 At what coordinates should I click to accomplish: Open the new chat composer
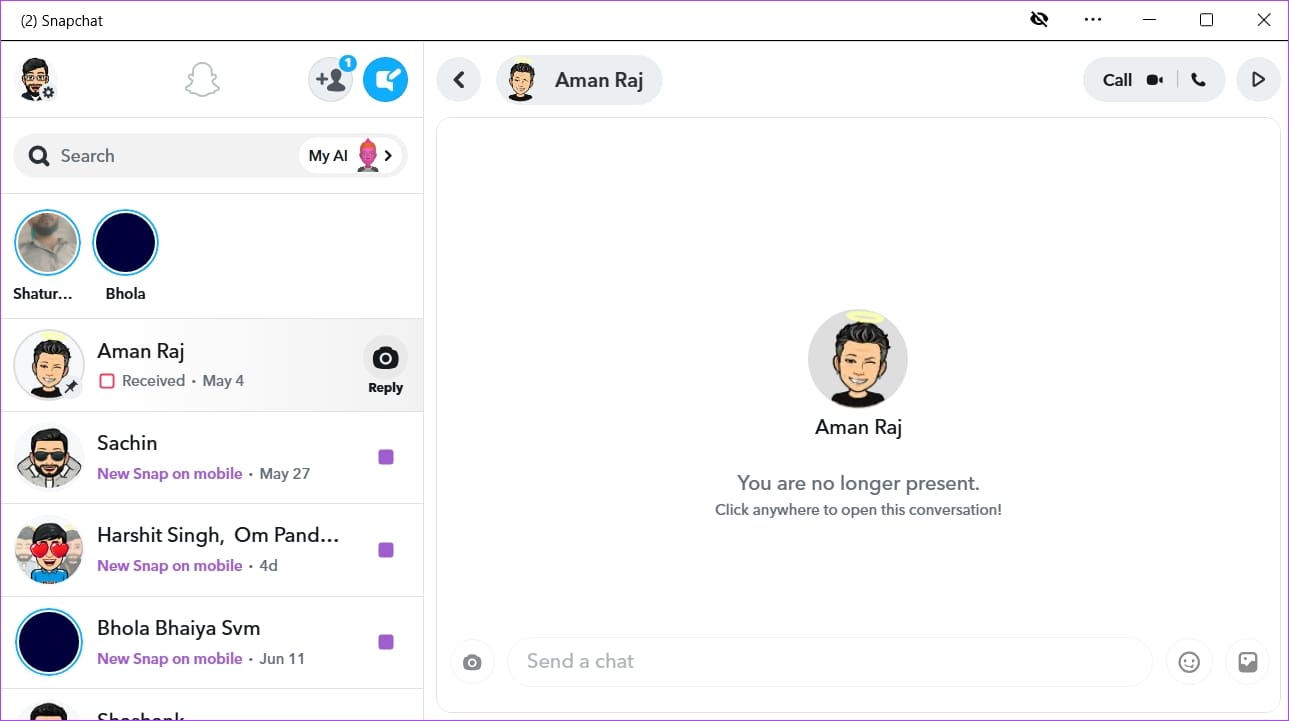coord(386,79)
